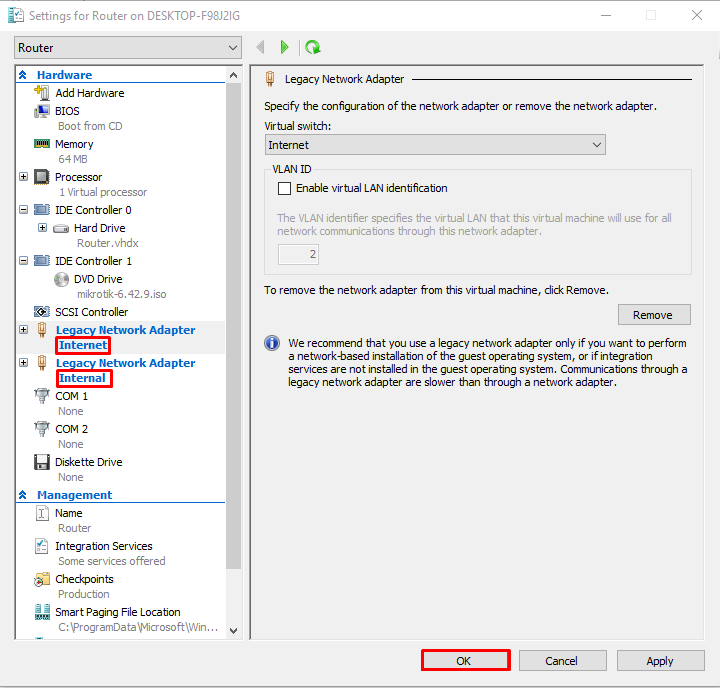The height and width of the screenshot is (688, 720).
Task: Click the Diskette Drive floppy icon
Action: point(42,462)
